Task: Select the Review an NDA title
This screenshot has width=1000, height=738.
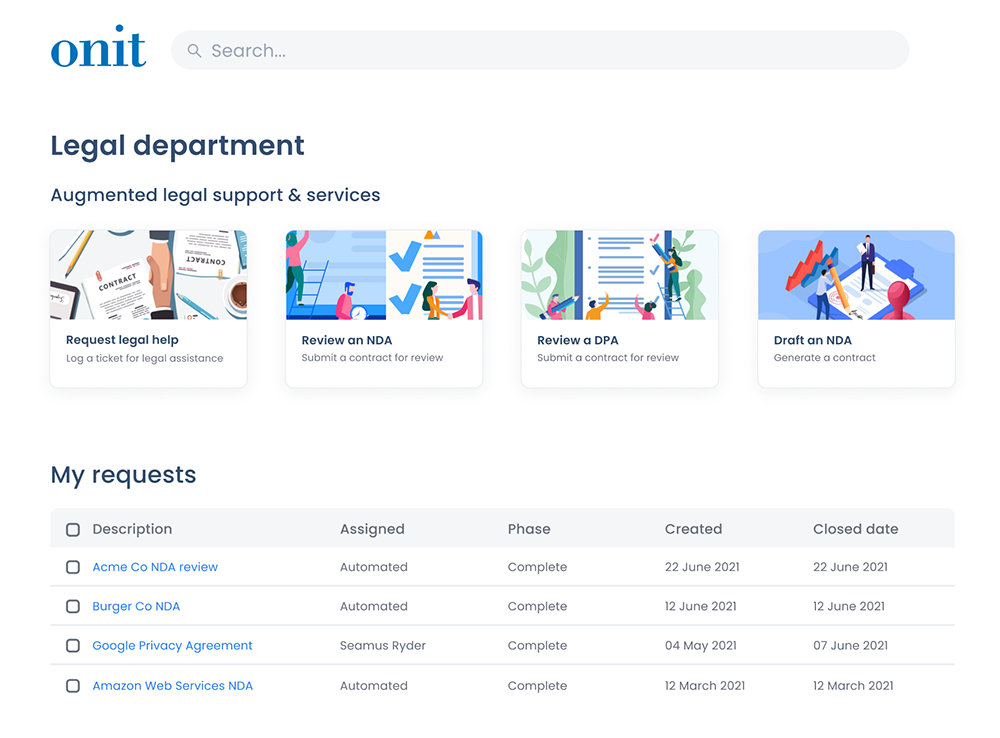Action: 347,340
